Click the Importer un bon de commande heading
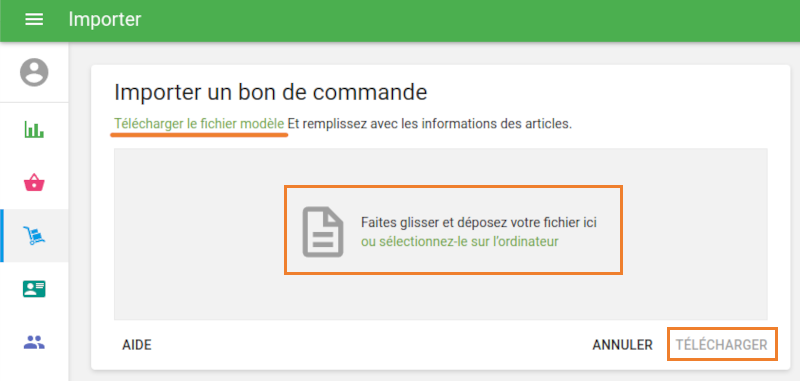The height and width of the screenshot is (381, 800). [270, 93]
